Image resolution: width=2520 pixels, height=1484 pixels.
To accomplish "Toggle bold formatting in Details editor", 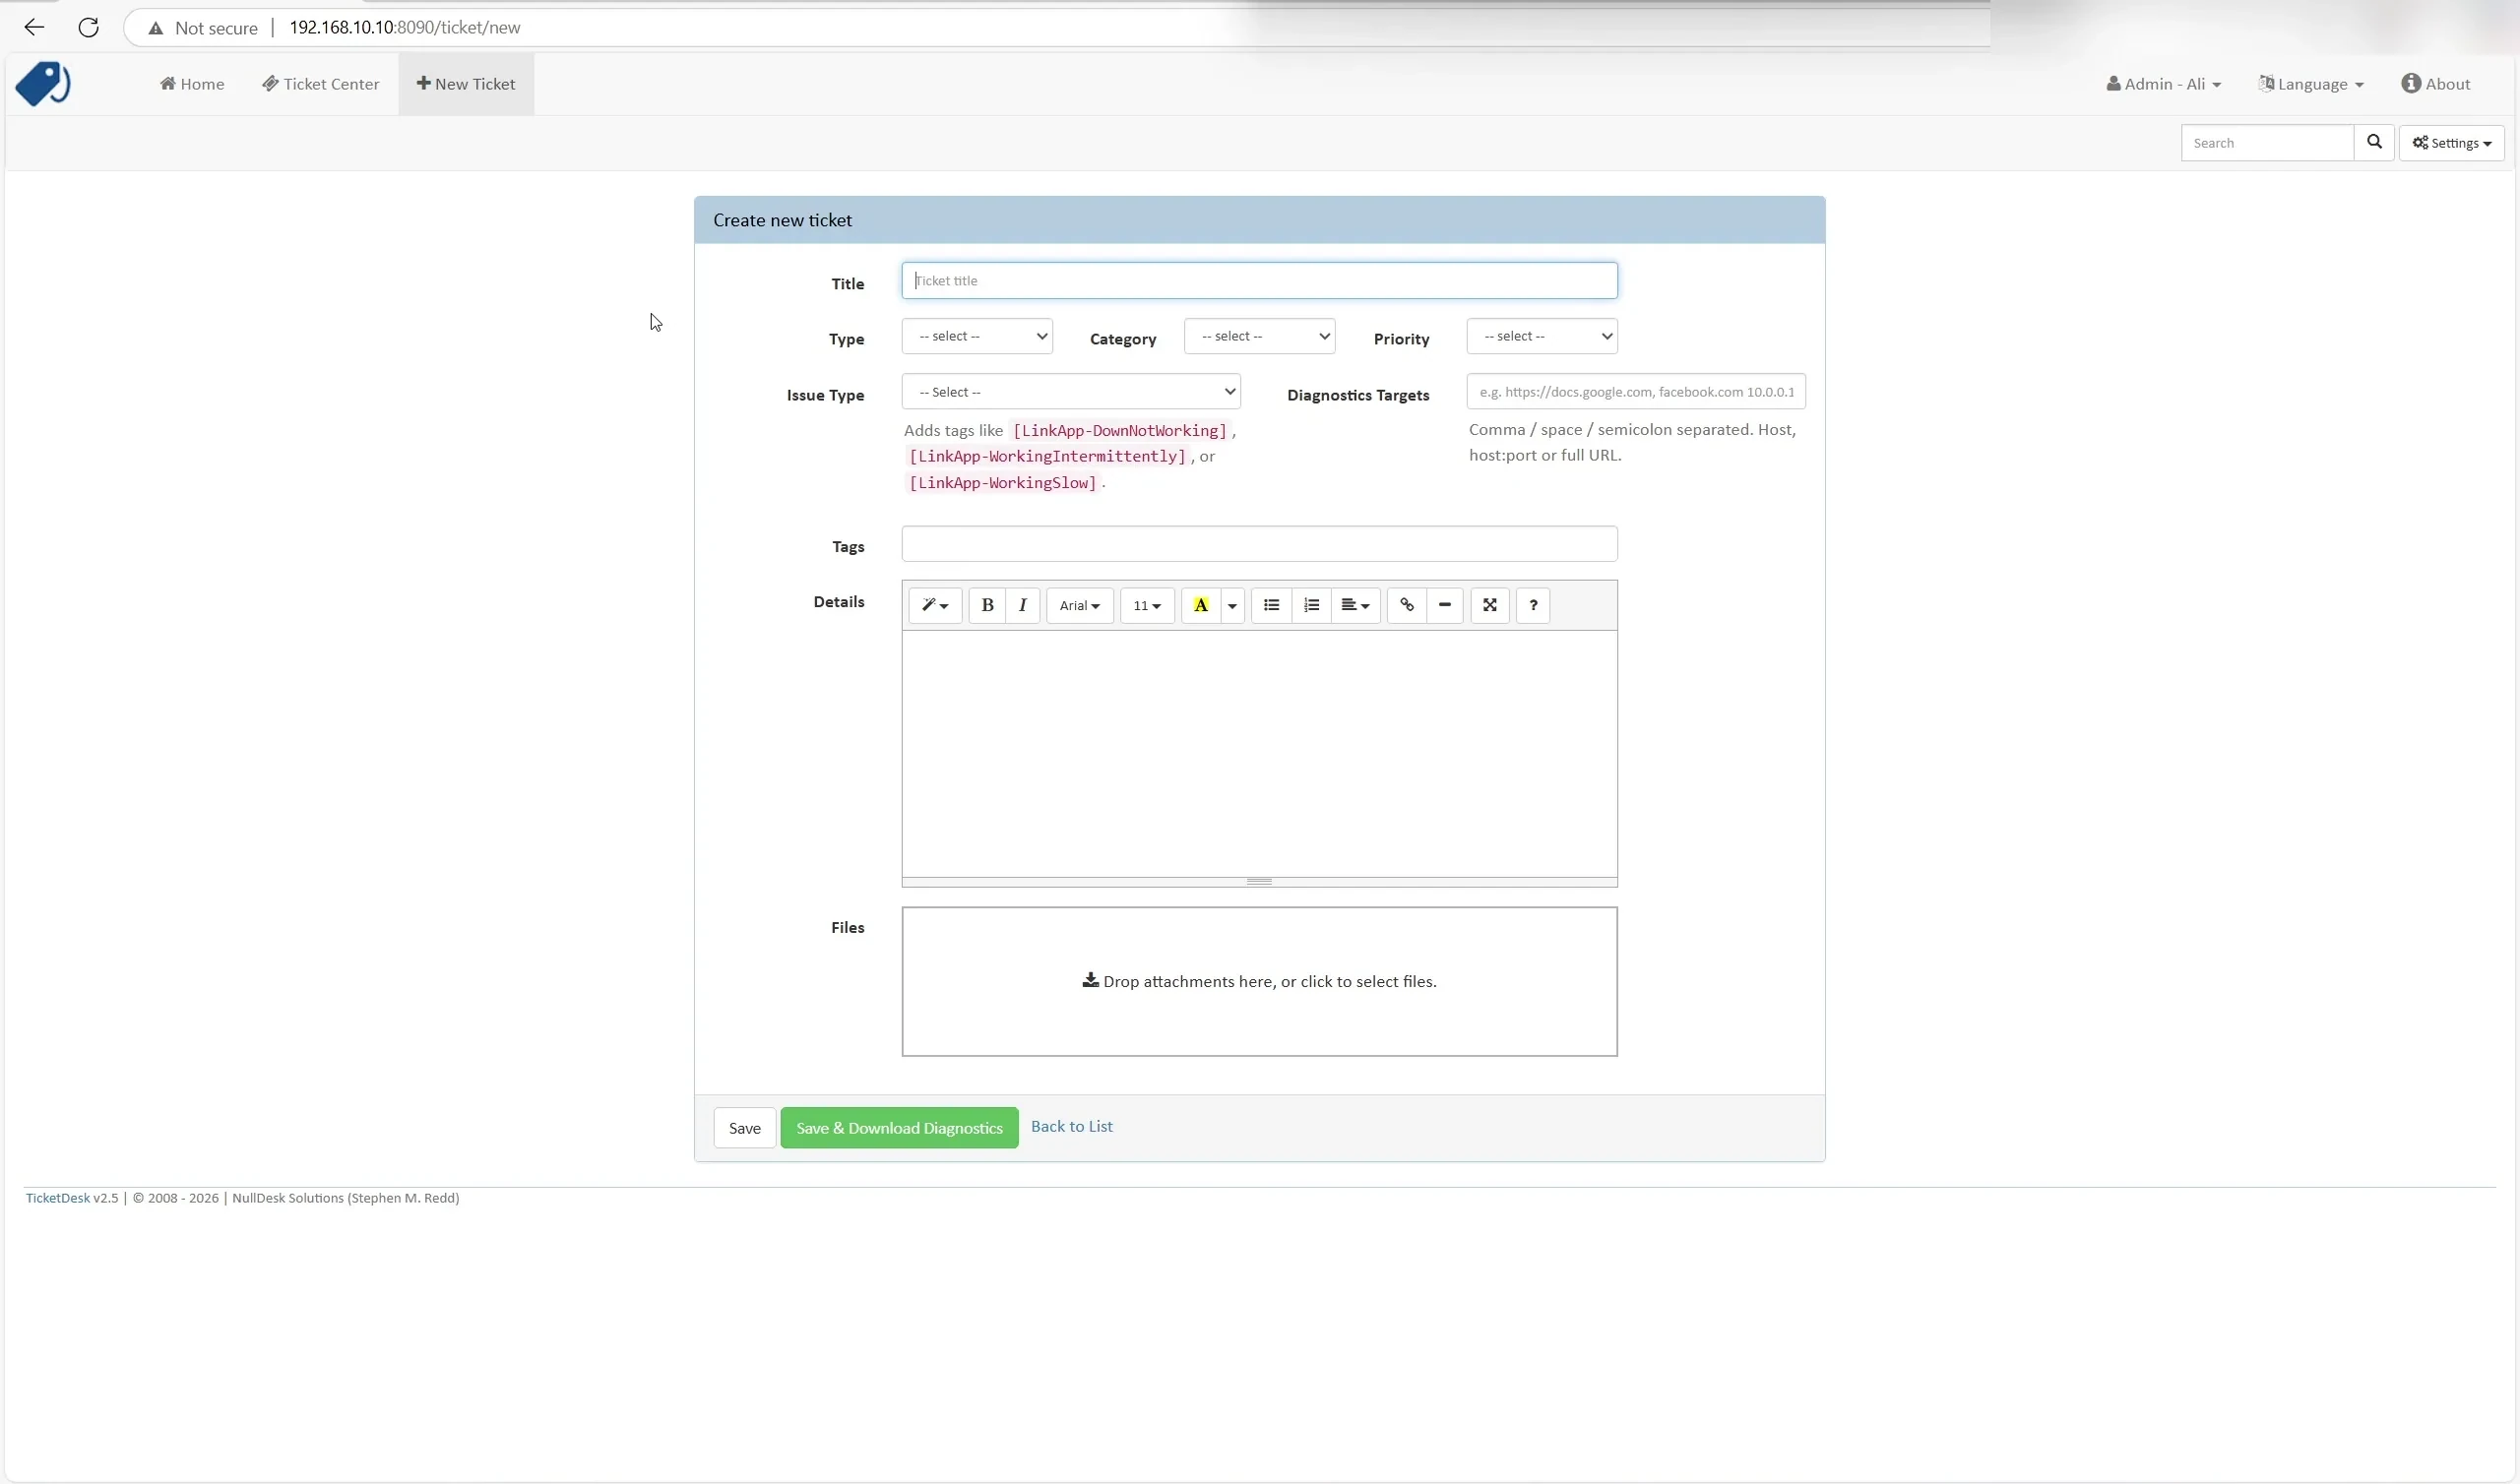I will pos(987,606).
